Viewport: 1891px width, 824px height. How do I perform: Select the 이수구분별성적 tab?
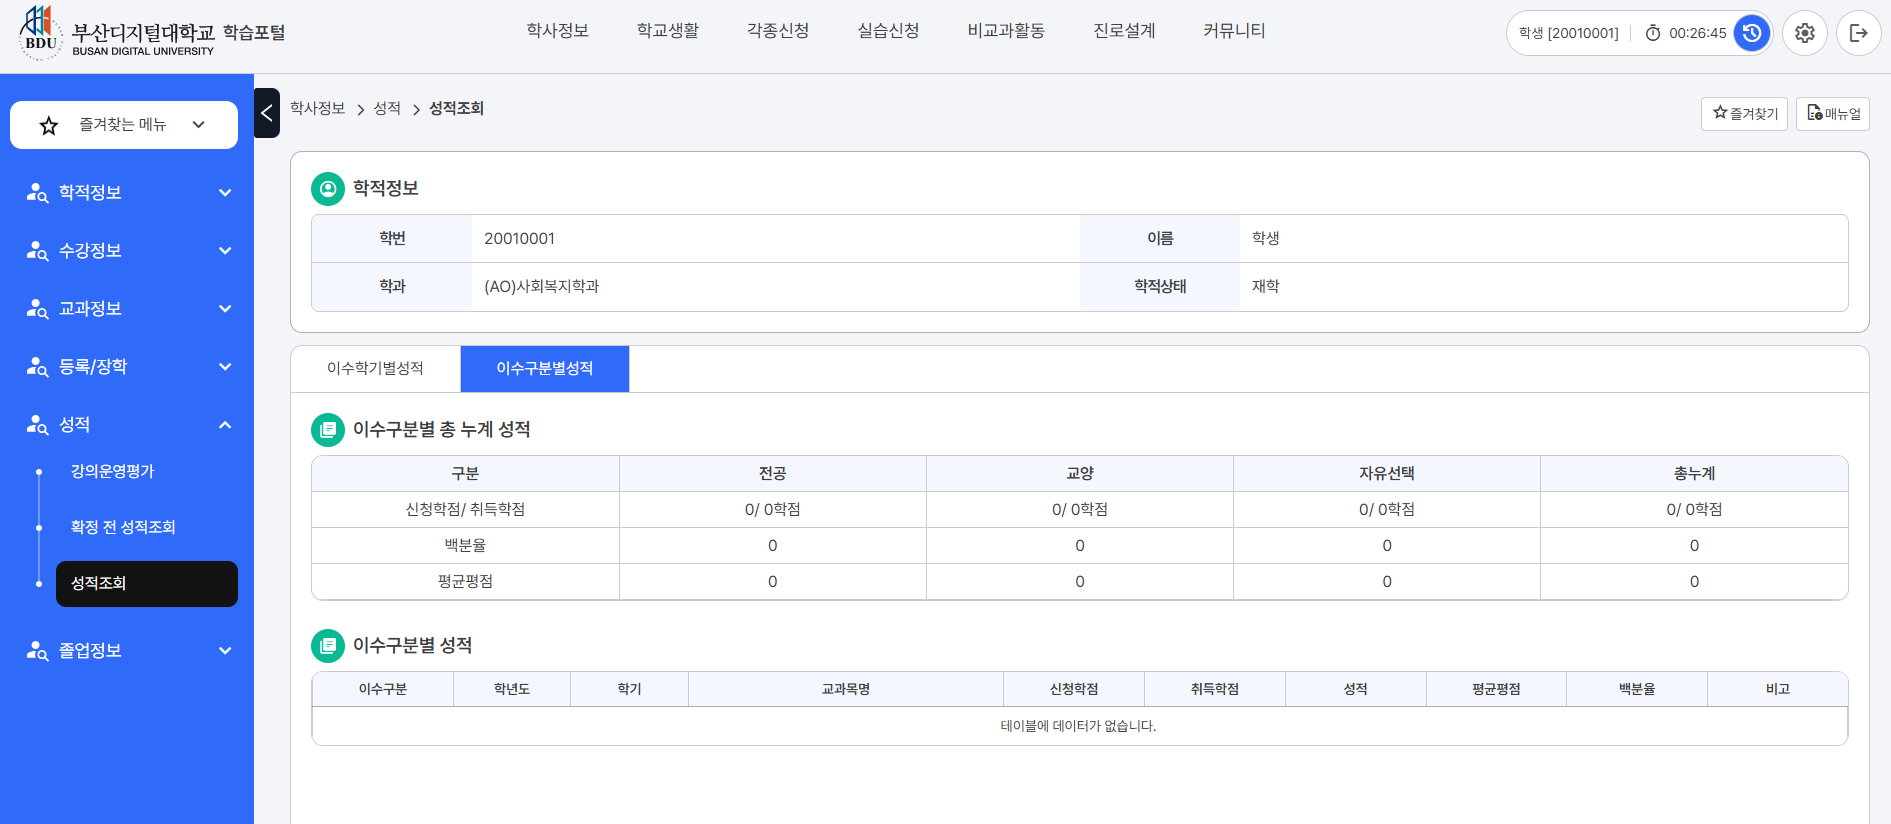click(544, 369)
